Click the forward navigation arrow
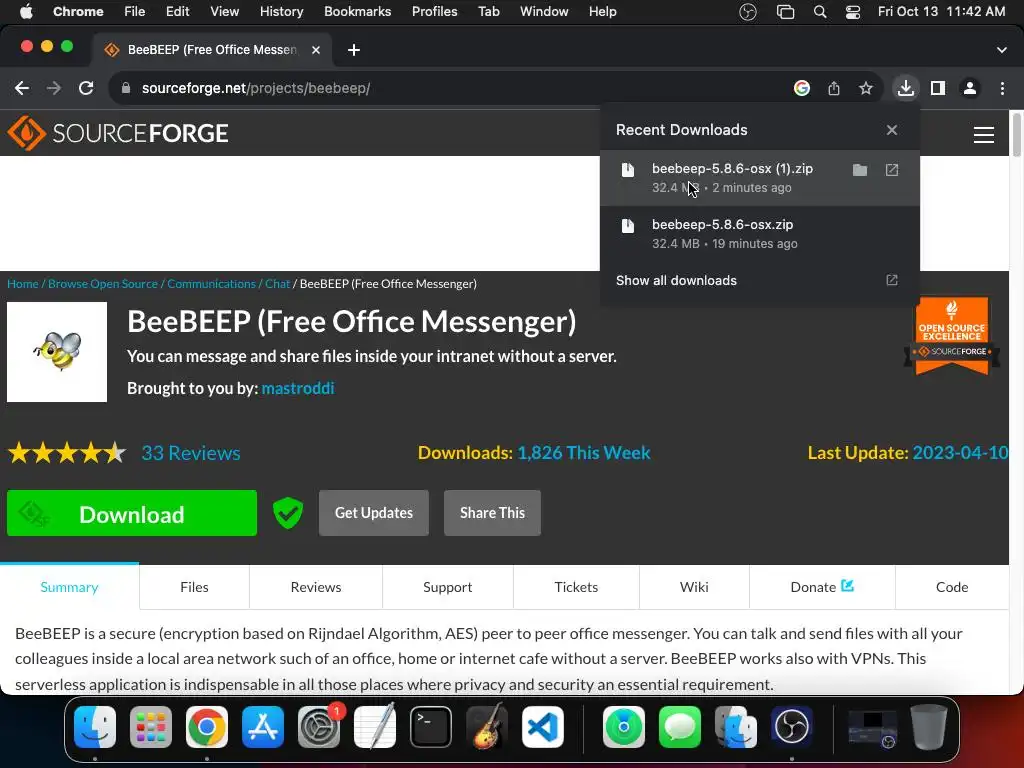Screen dimensions: 1024x768 [54, 88]
